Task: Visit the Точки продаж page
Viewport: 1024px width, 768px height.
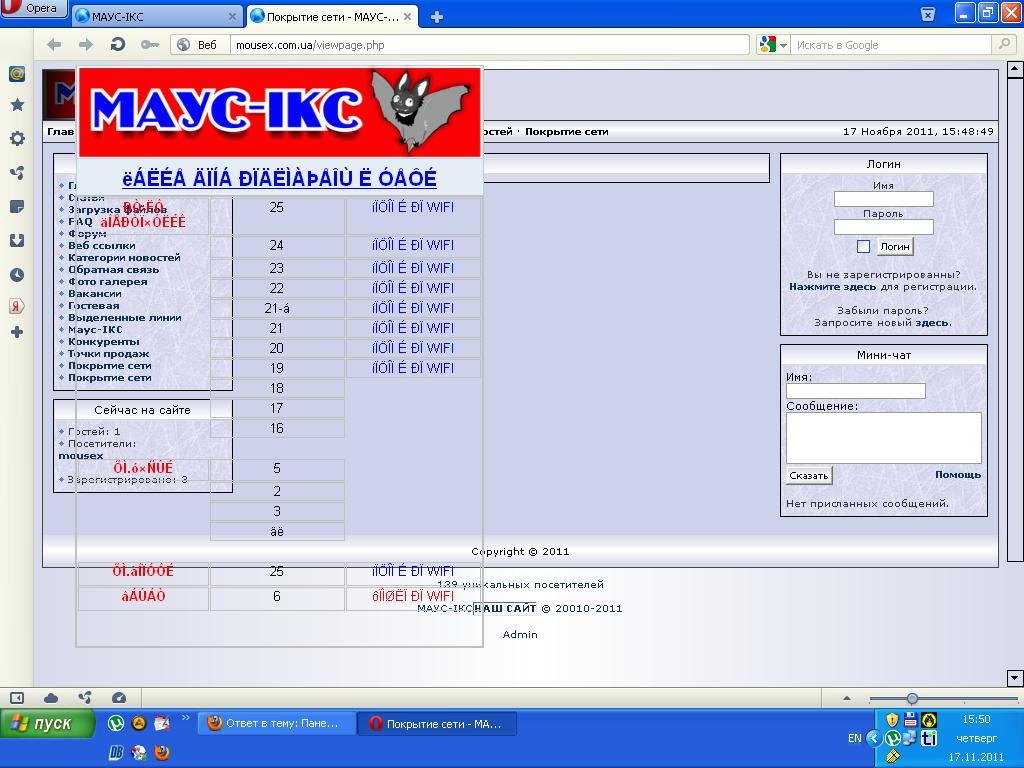Action: 108,353
